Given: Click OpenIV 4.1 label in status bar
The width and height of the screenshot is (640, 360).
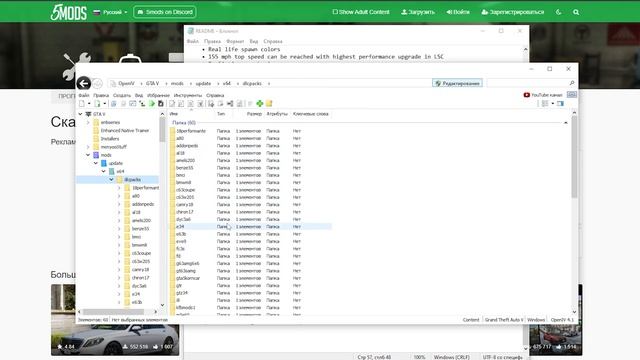Looking at the screenshot, I should (x=562, y=320).
